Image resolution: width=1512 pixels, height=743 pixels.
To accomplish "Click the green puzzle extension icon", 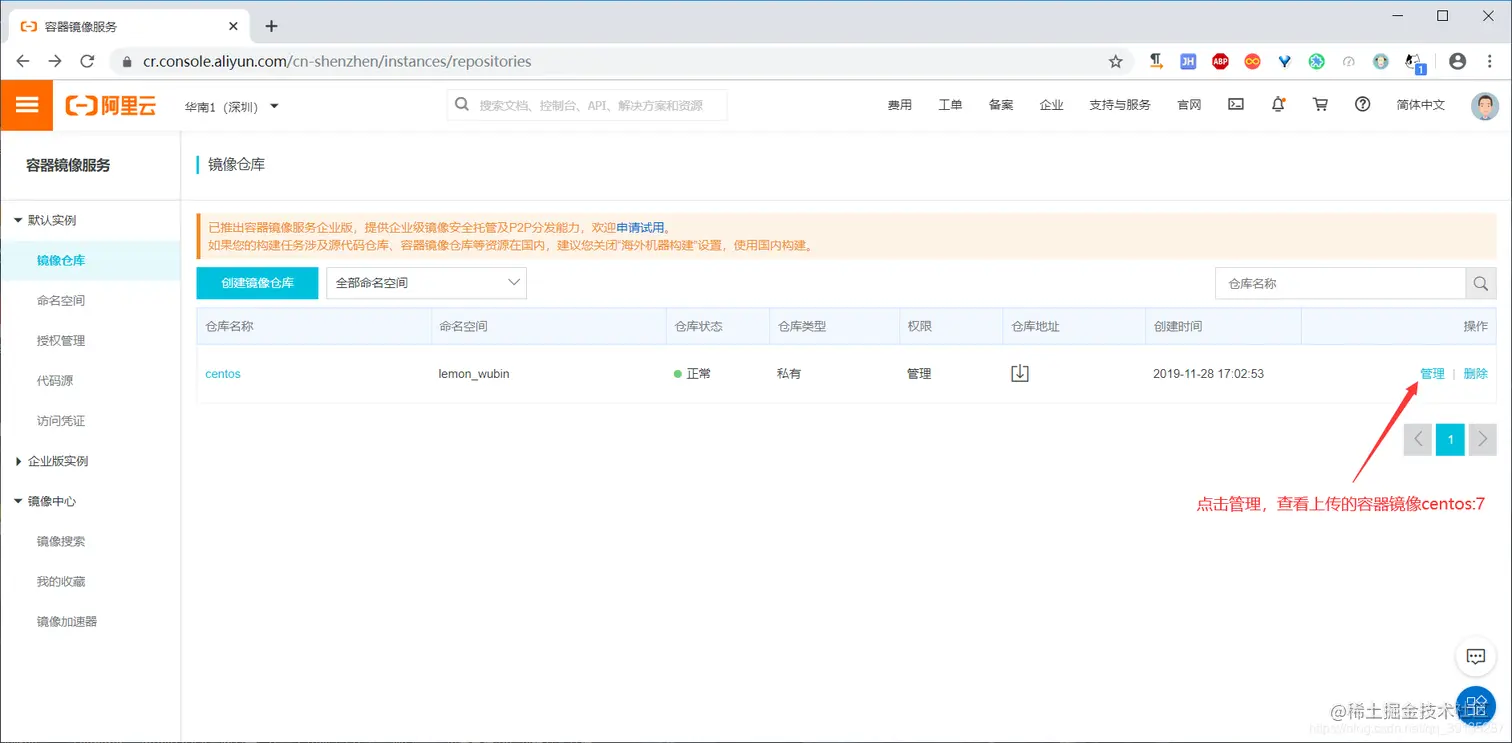I will pyautogui.click(x=1317, y=61).
